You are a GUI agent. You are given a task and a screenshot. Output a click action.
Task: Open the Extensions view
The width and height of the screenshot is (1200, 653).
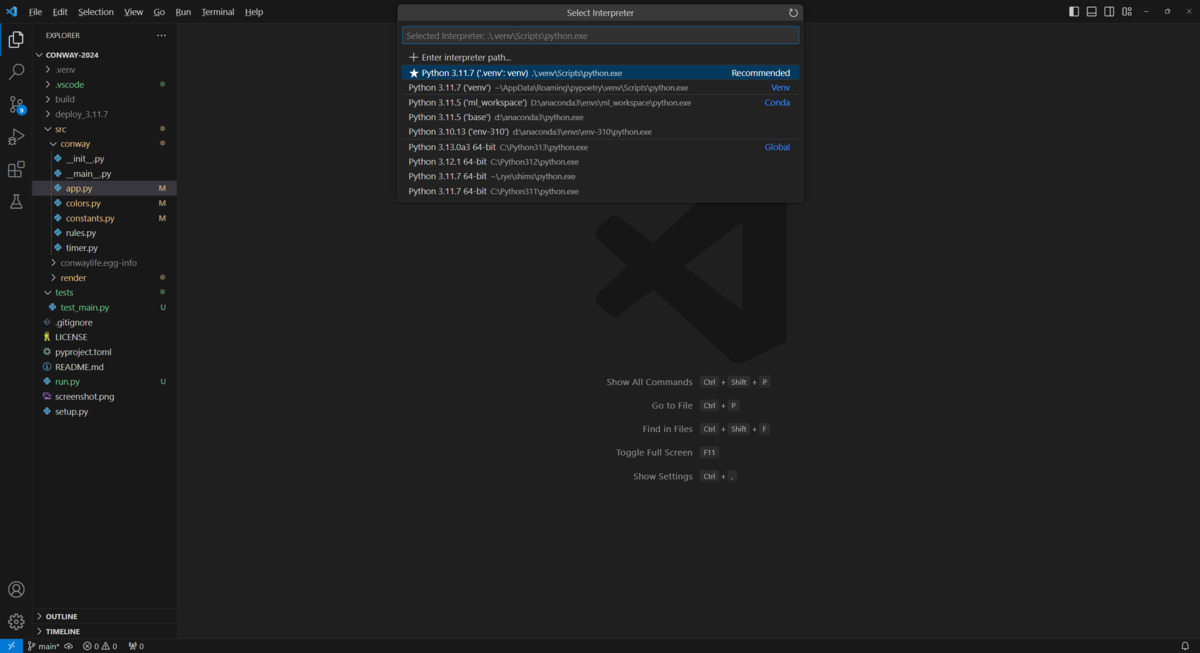pos(15,170)
